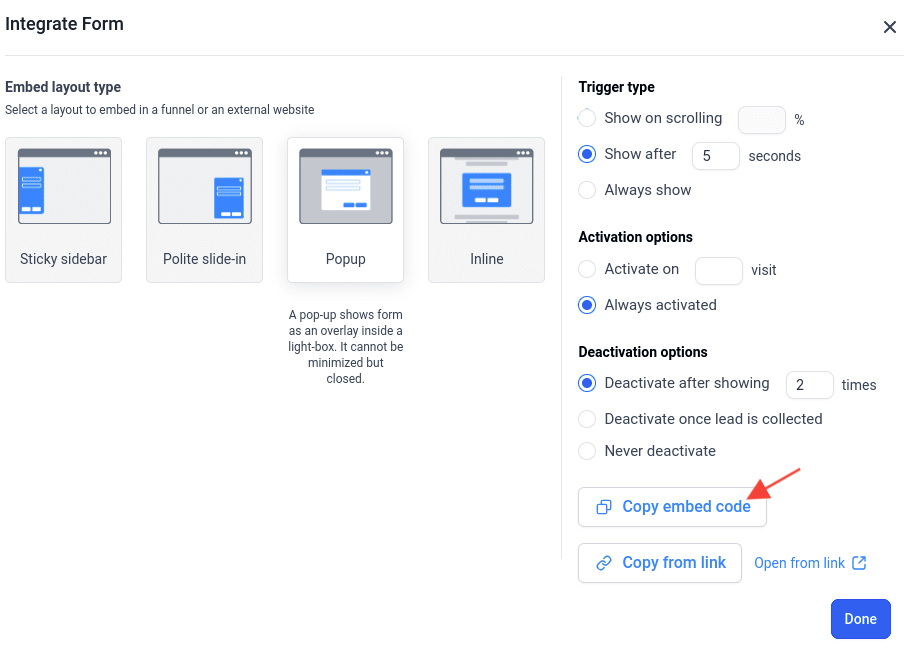Click the chain-link icon on Copy from link
Screen dimensions: 904x647
tap(604, 563)
